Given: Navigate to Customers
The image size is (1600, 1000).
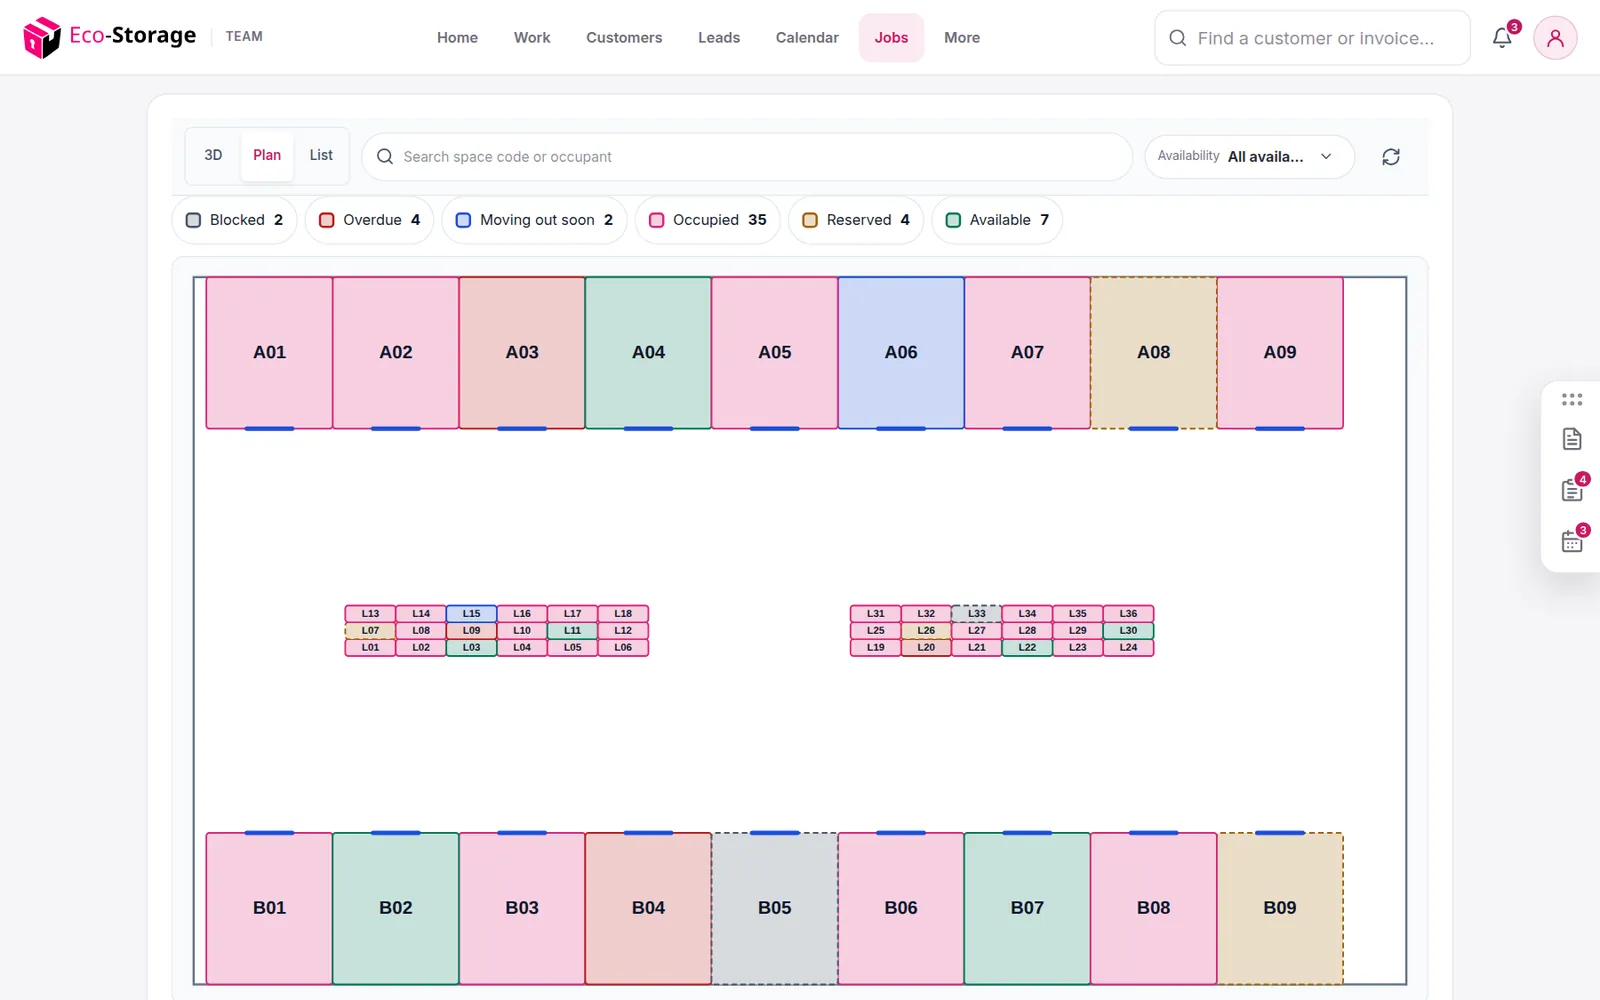Looking at the screenshot, I should 624,38.
